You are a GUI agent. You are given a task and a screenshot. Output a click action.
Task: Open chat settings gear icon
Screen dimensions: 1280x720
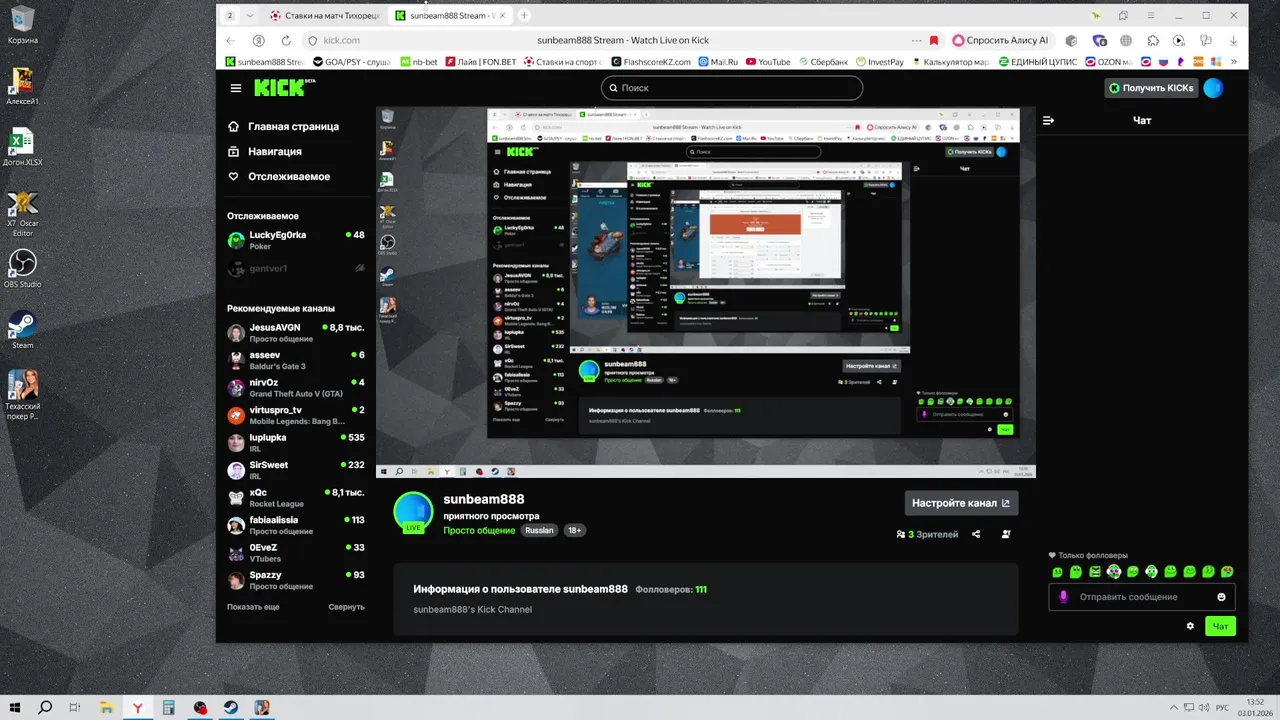pyautogui.click(x=1190, y=626)
